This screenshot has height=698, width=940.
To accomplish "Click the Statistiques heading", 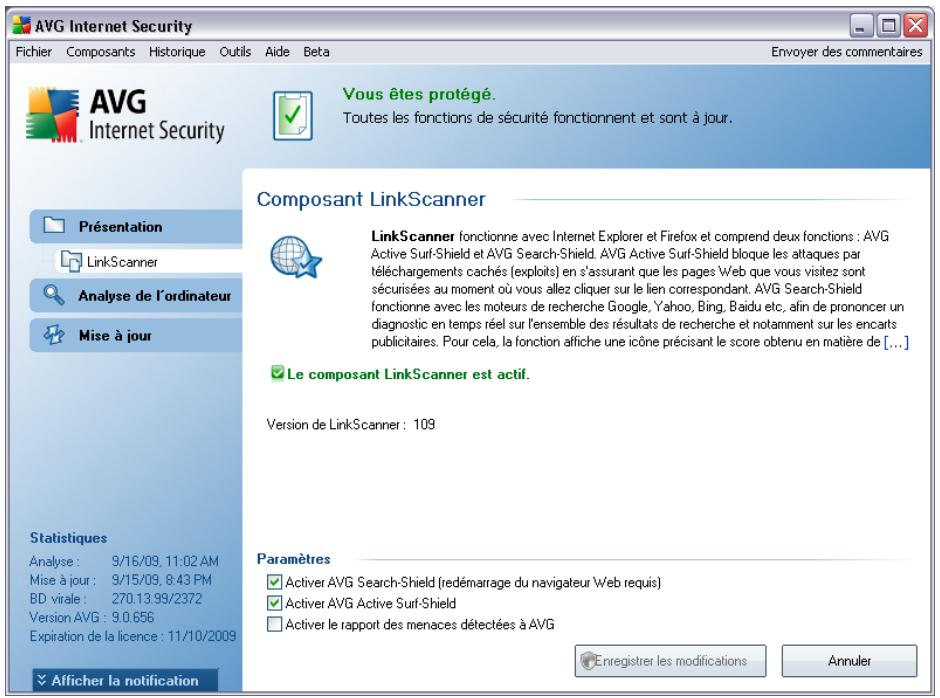I will pyautogui.click(x=68, y=537).
